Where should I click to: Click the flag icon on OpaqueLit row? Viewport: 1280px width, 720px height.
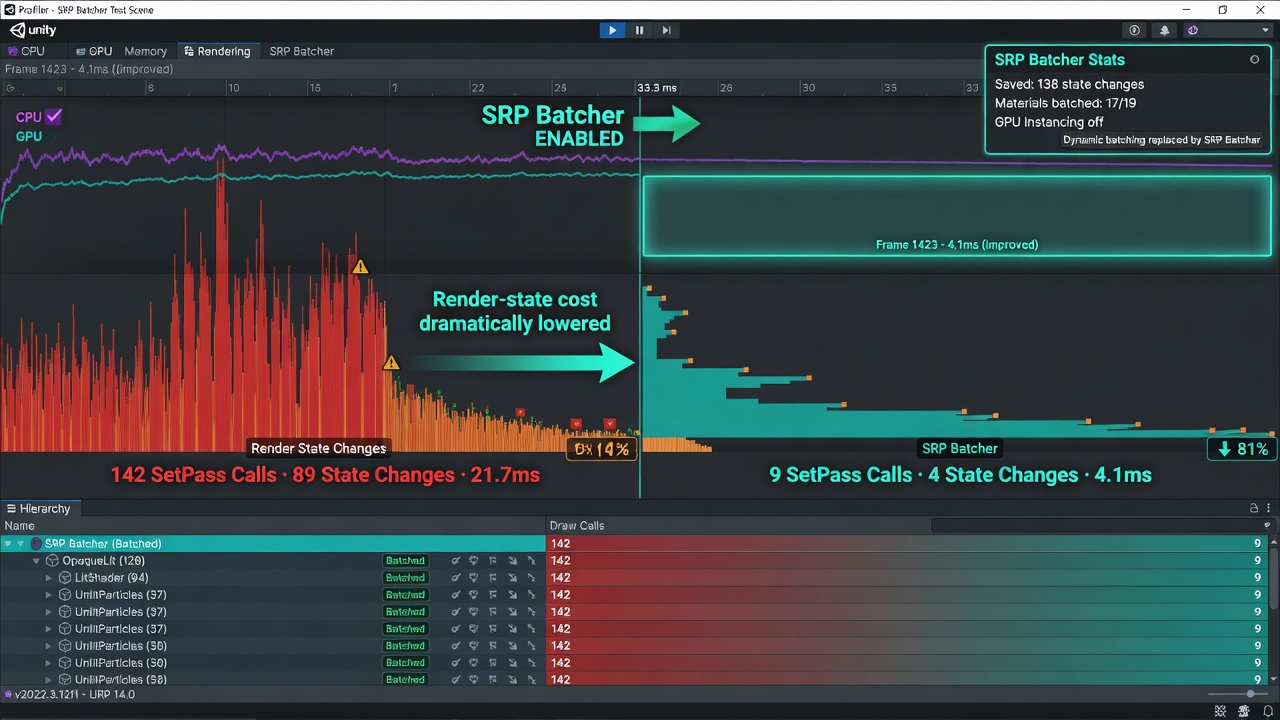coord(493,561)
